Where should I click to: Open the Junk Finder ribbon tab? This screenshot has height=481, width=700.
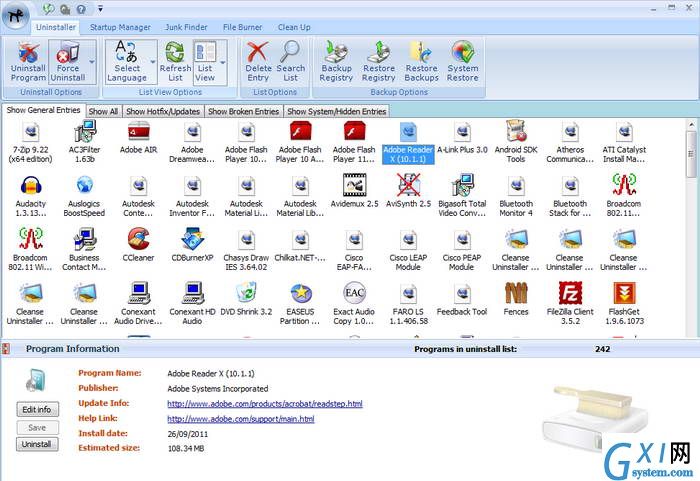click(x=186, y=27)
